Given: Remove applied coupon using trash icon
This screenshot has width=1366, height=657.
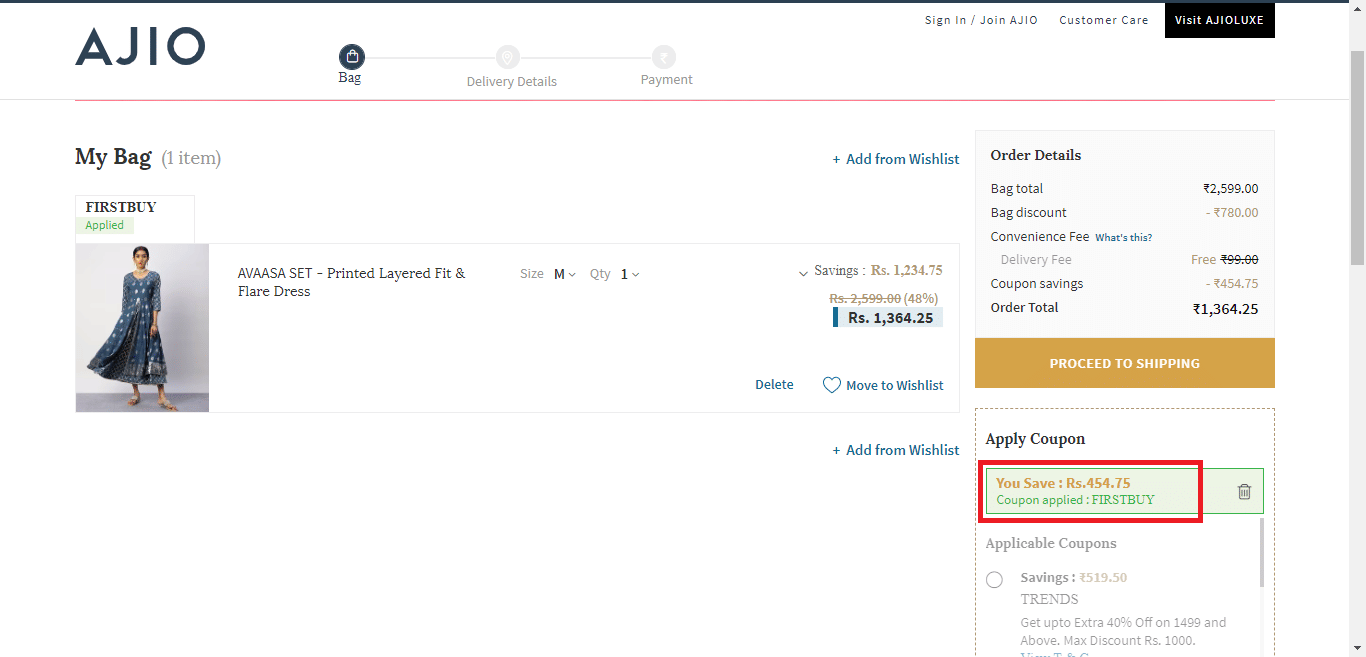Looking at the screenshot, I should [x=1243, y=490].
